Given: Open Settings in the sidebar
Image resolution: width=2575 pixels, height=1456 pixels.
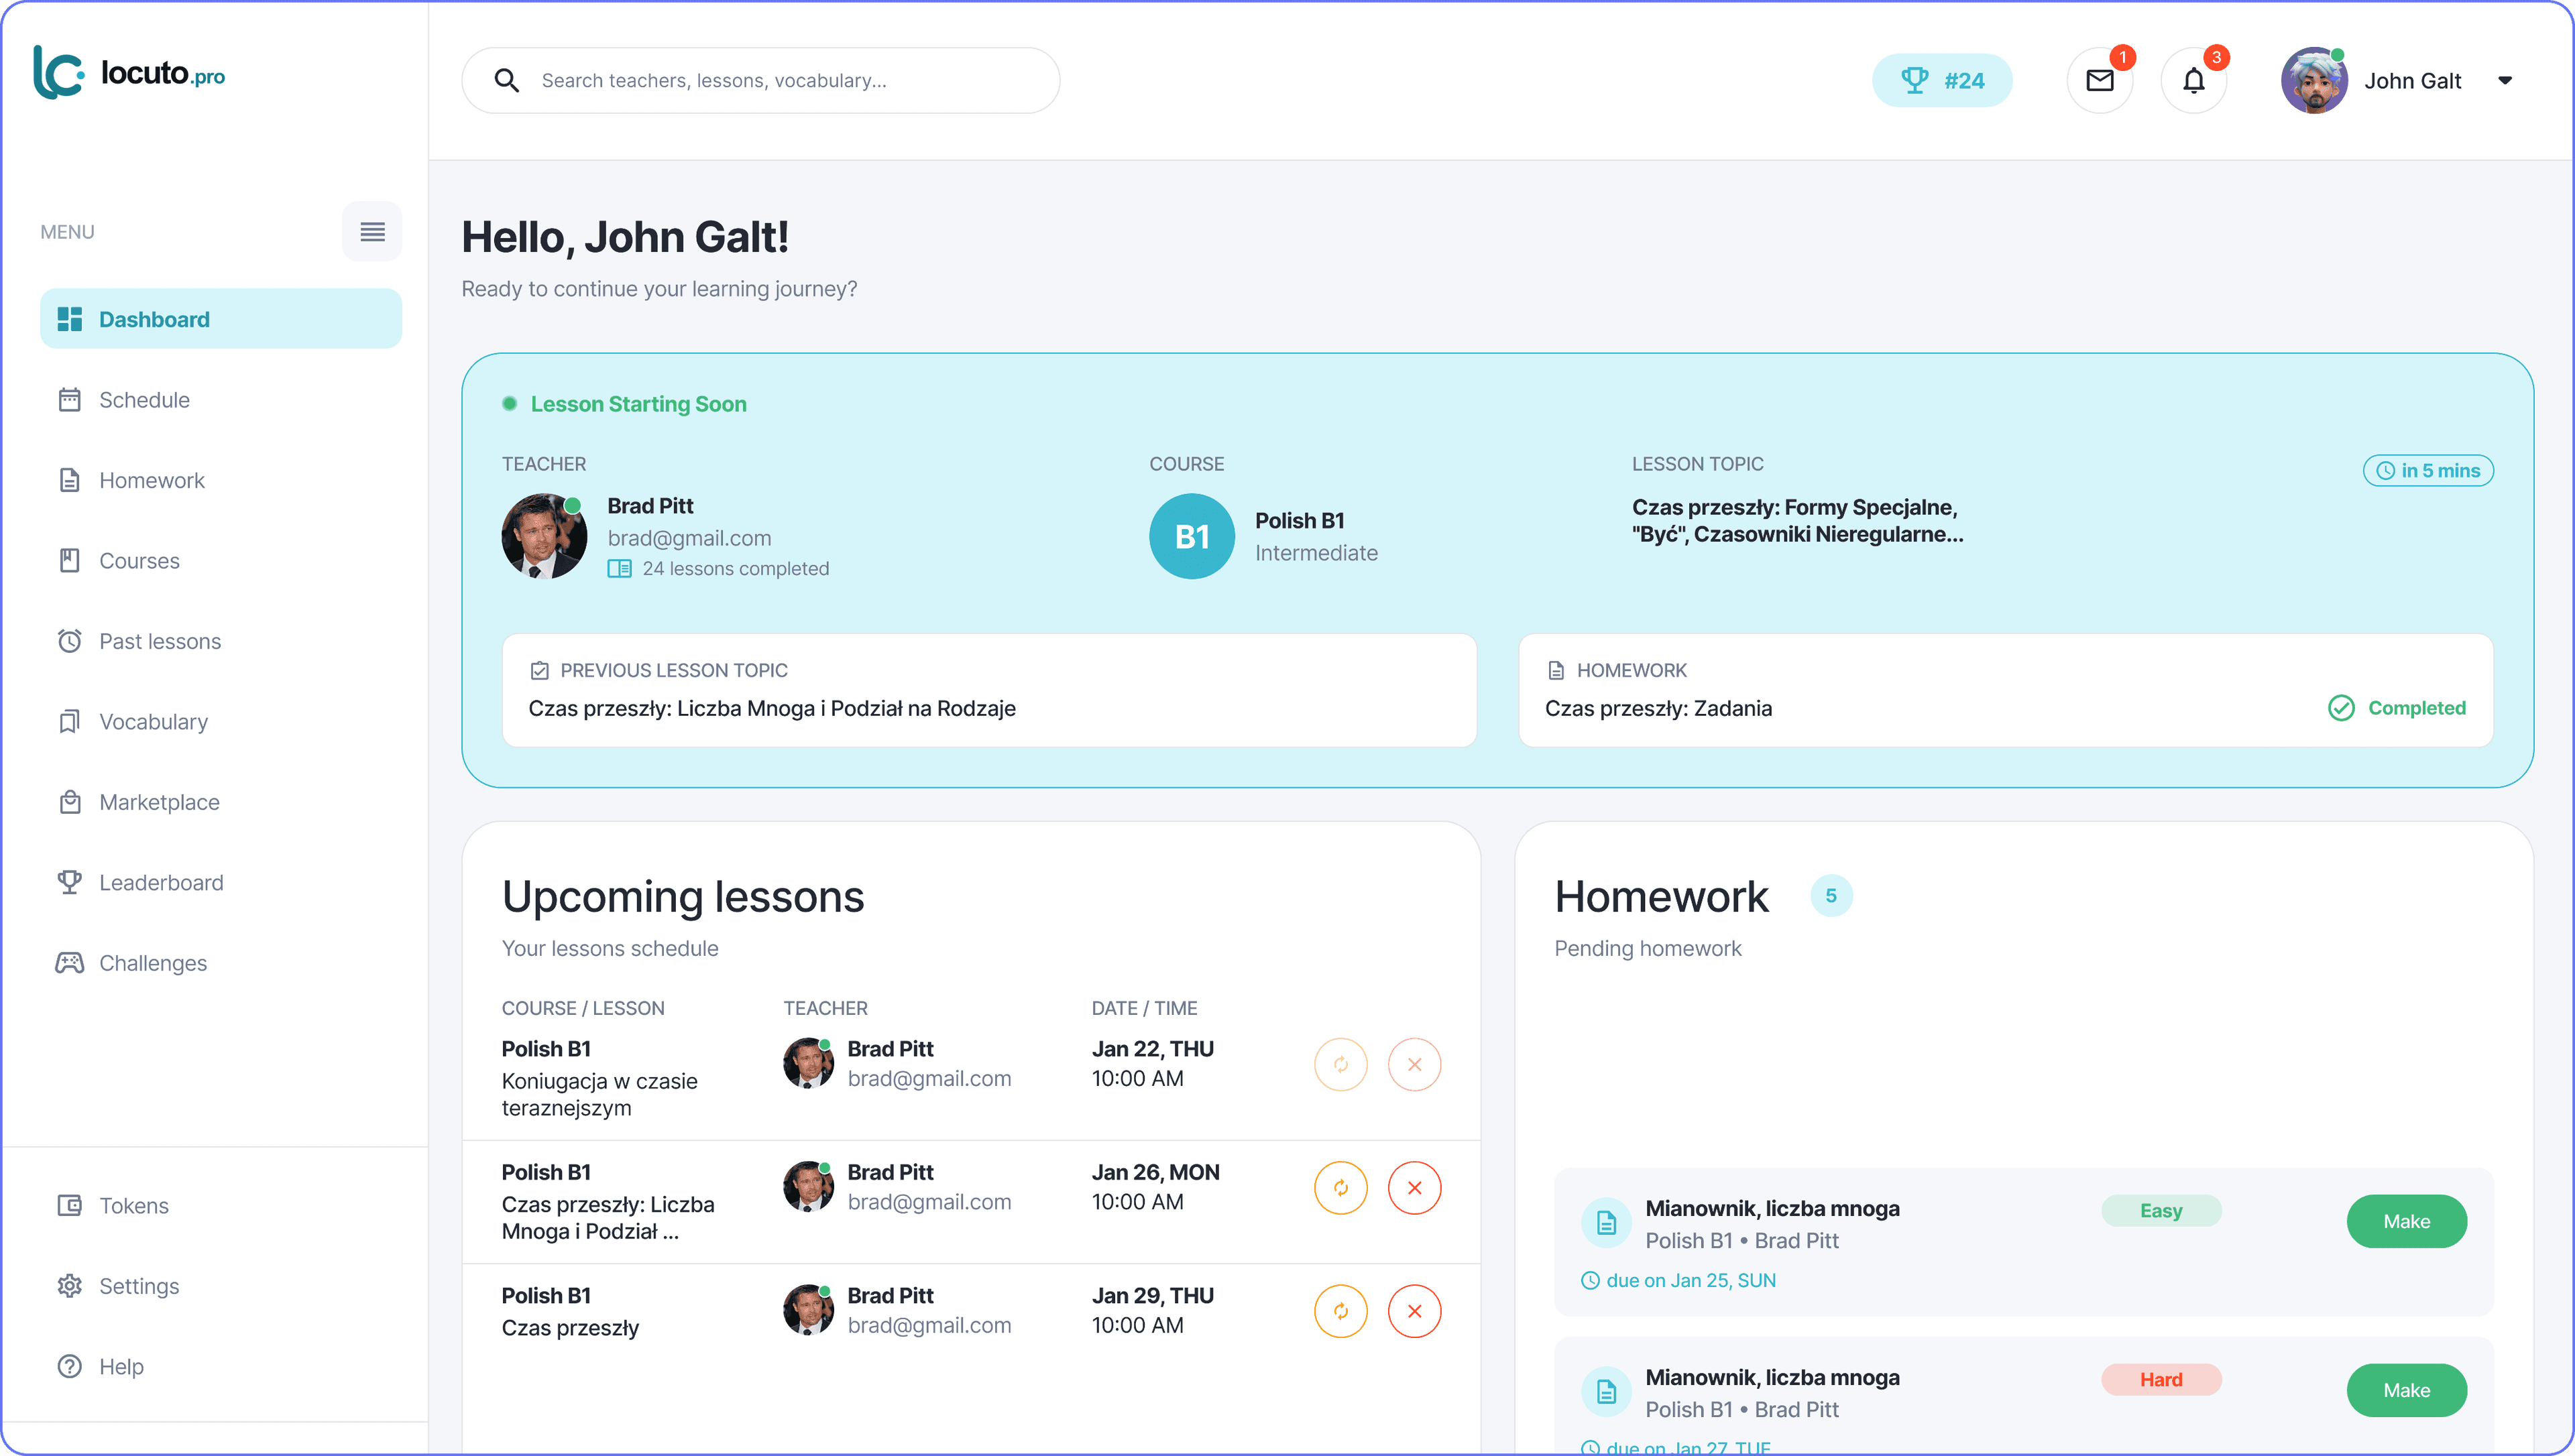Looking at the screenshot, I should [x=221, y=1286].
